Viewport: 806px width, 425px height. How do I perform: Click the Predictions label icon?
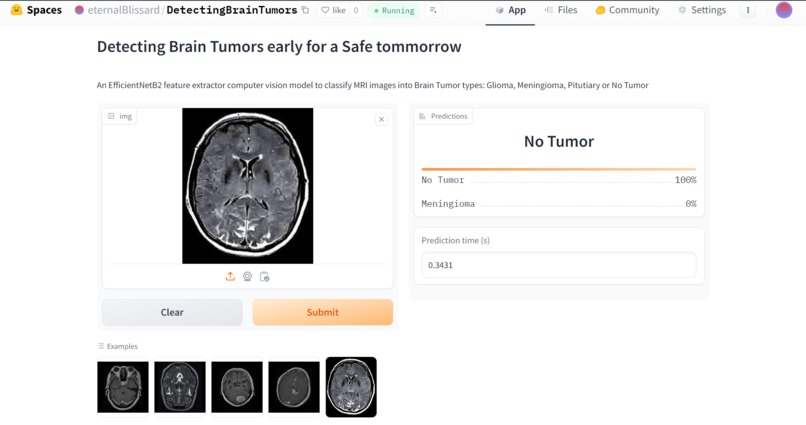point(423,116)
